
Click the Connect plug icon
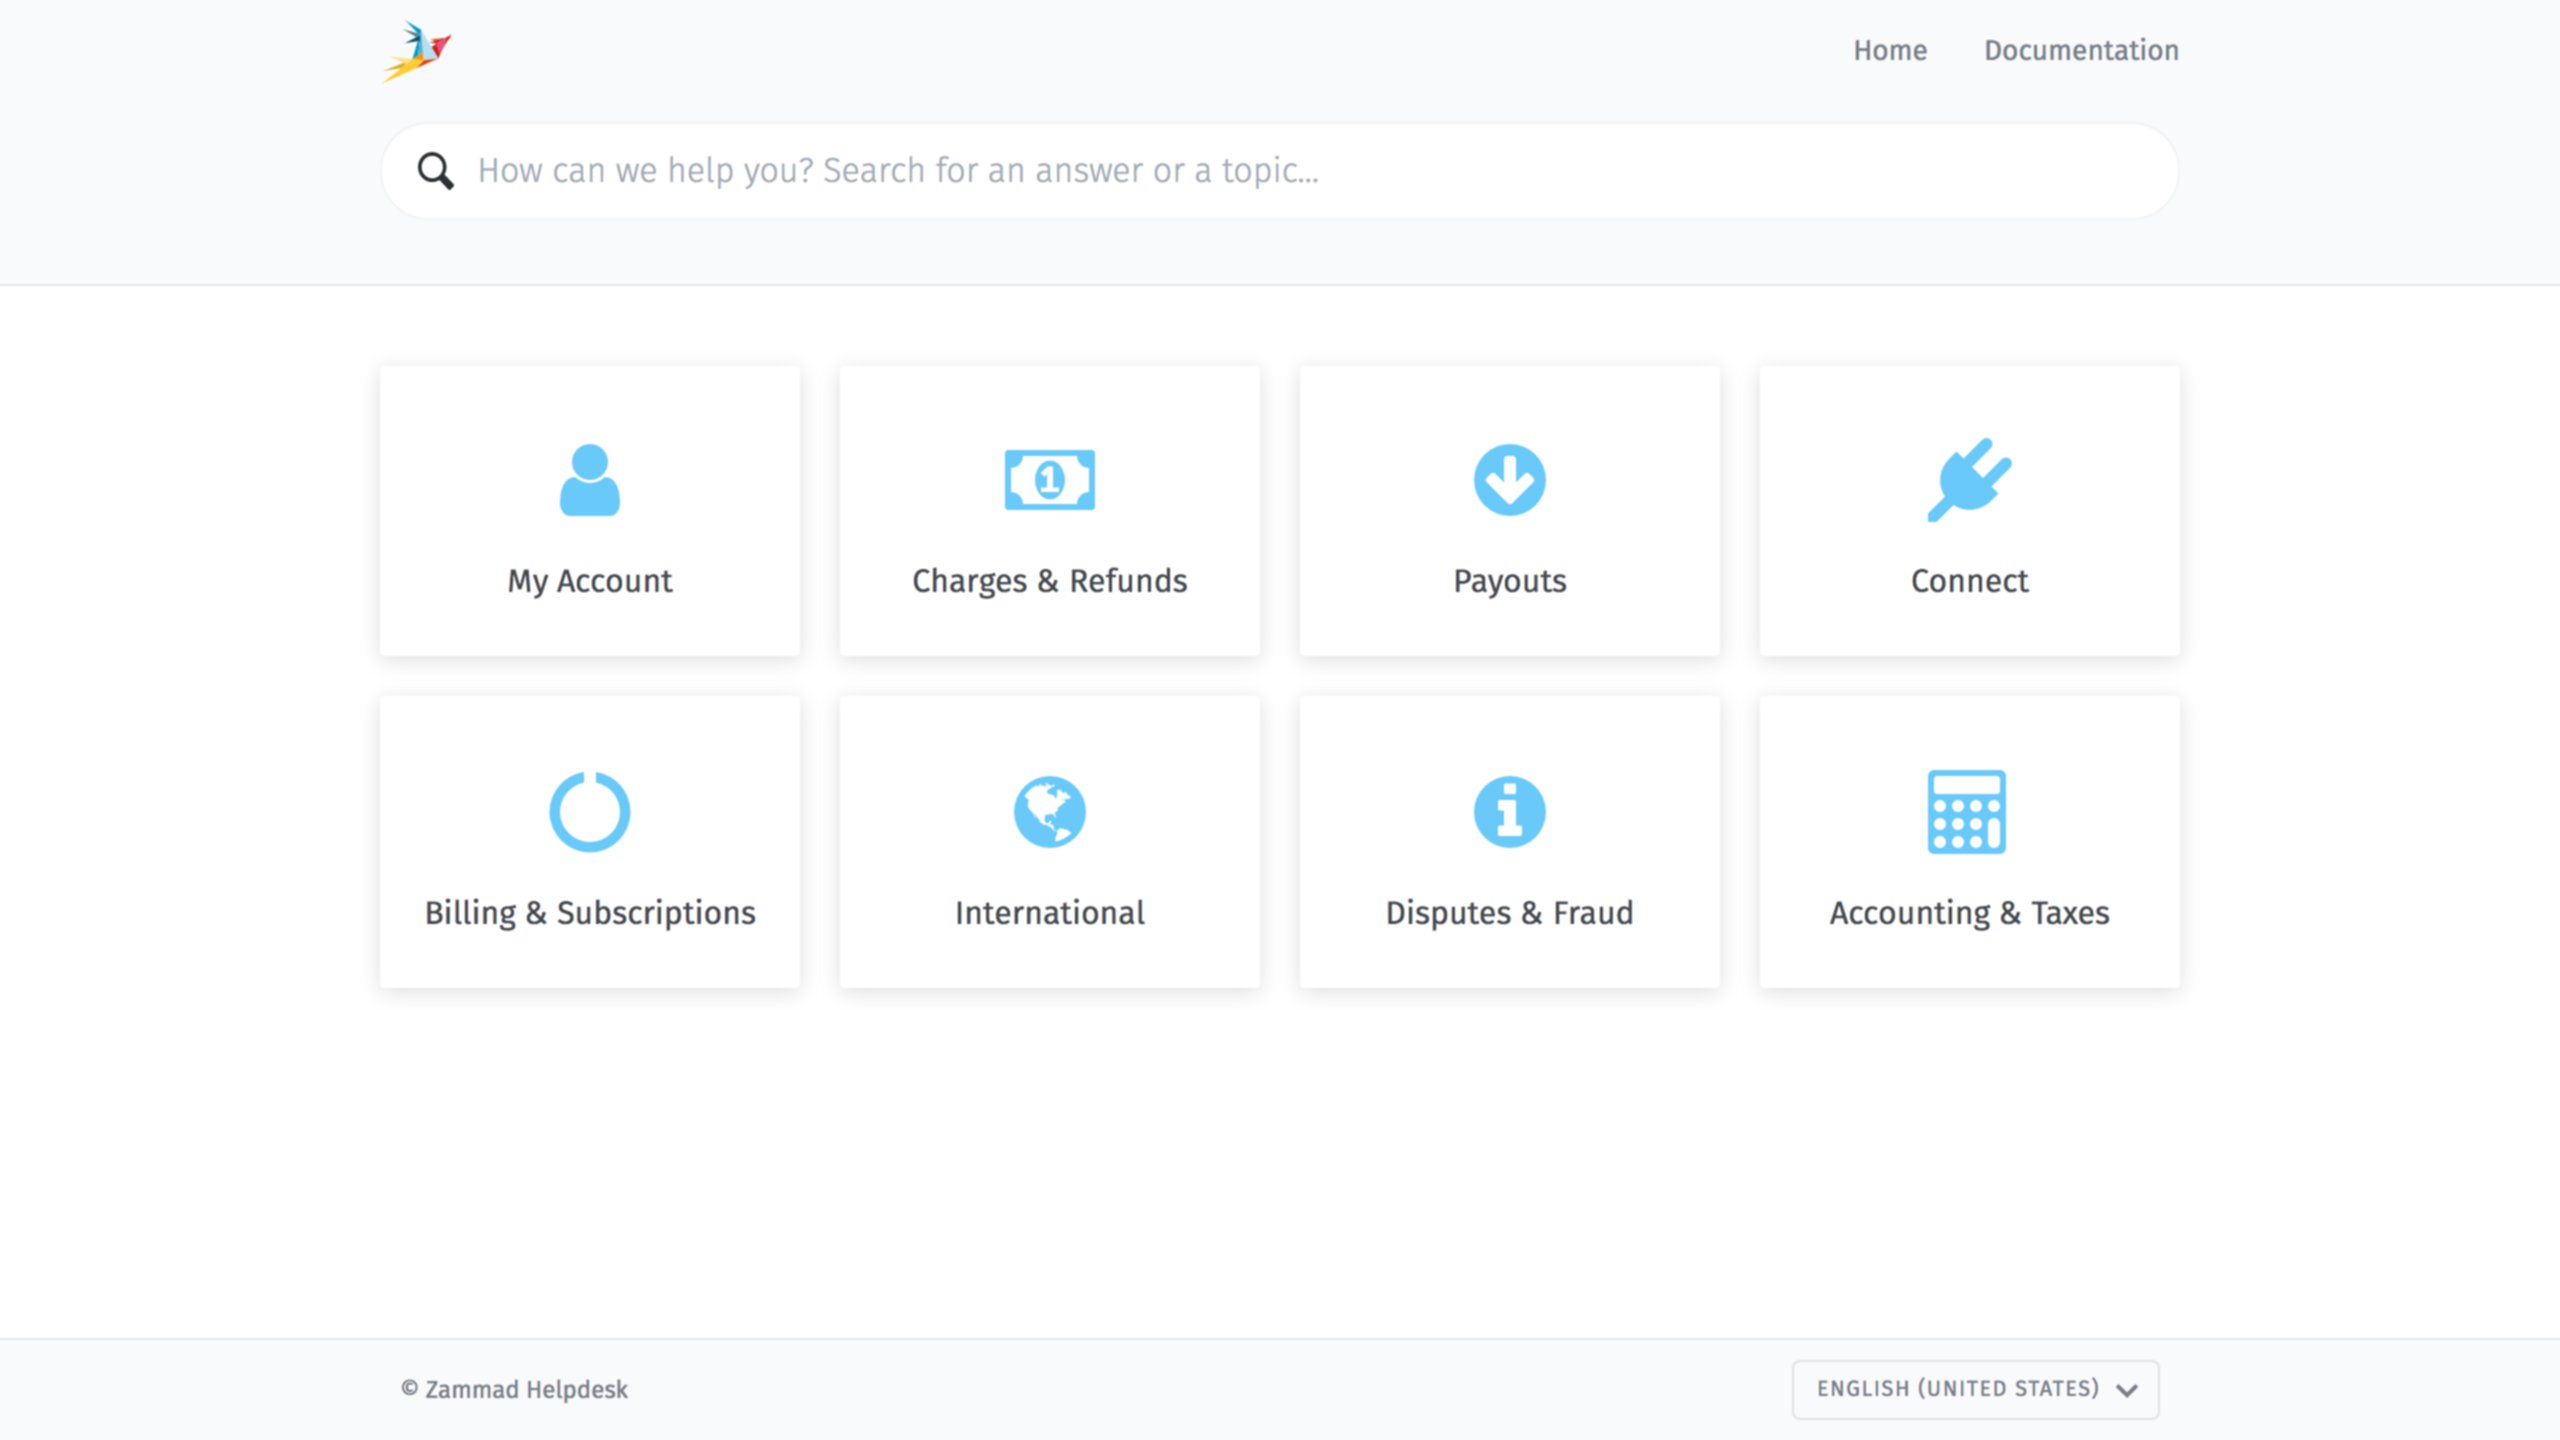click(1968, 480)
